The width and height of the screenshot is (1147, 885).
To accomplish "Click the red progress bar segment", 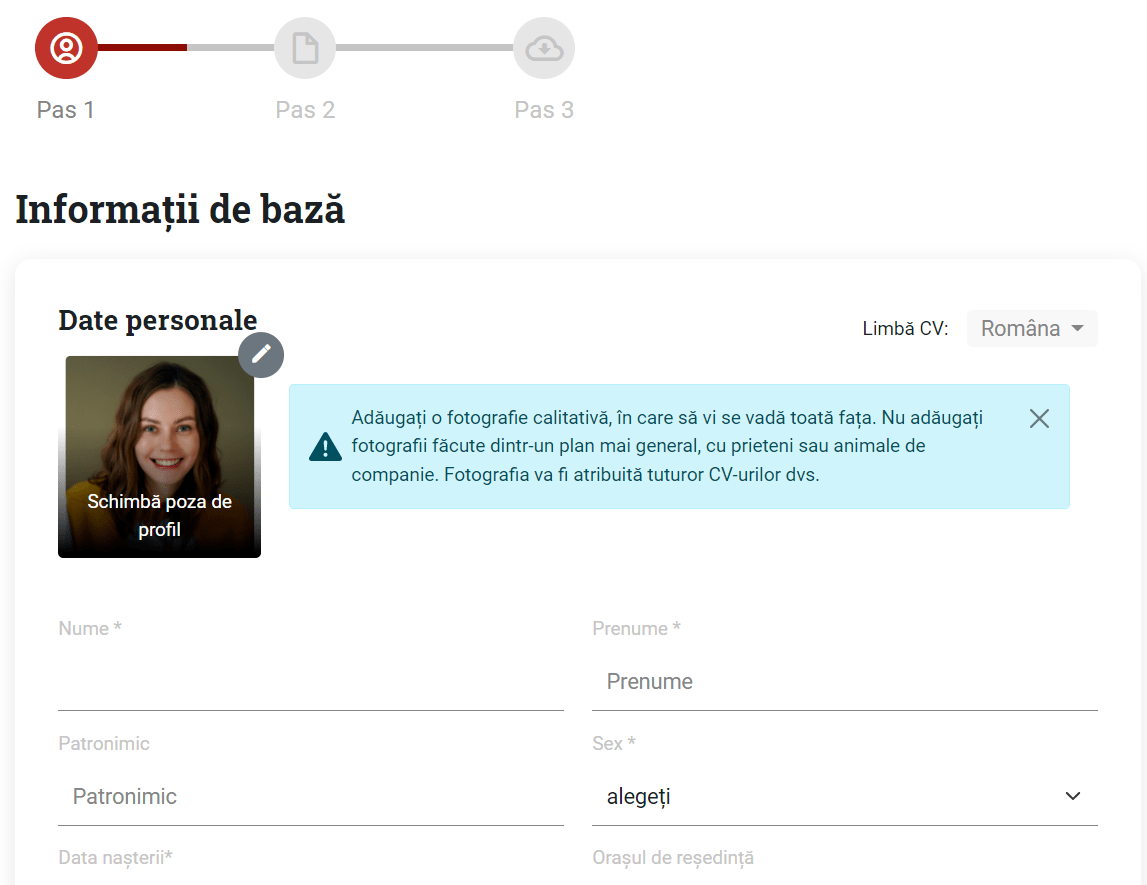I will [142, 48].
